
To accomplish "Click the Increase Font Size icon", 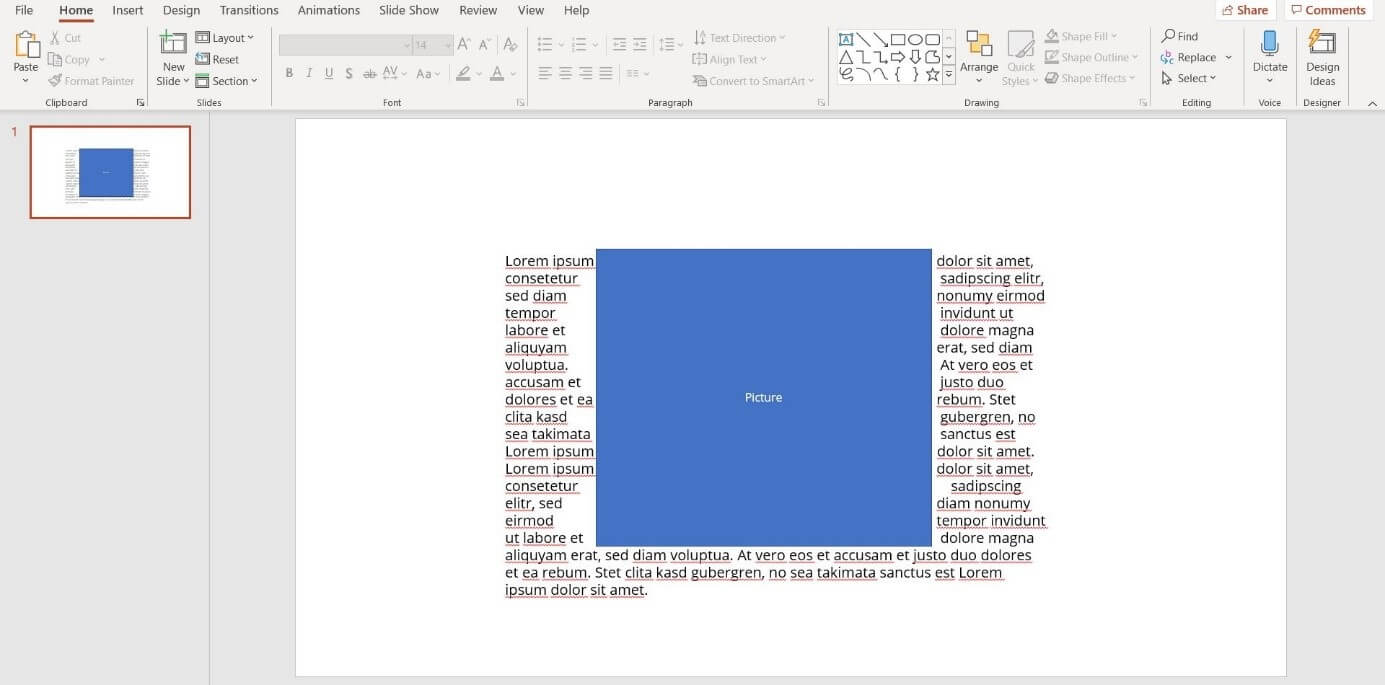I will coord(462,44).
